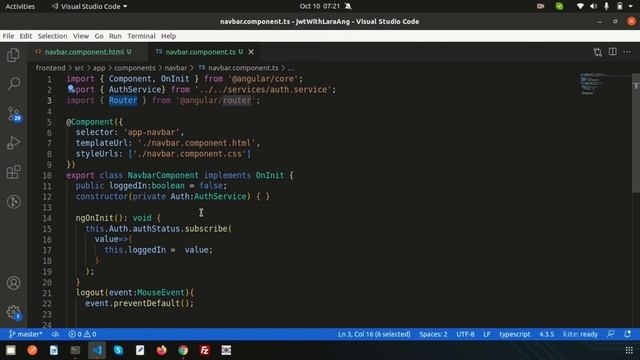
Task: Click the master* branch indicator
Action: coord(25,334)
